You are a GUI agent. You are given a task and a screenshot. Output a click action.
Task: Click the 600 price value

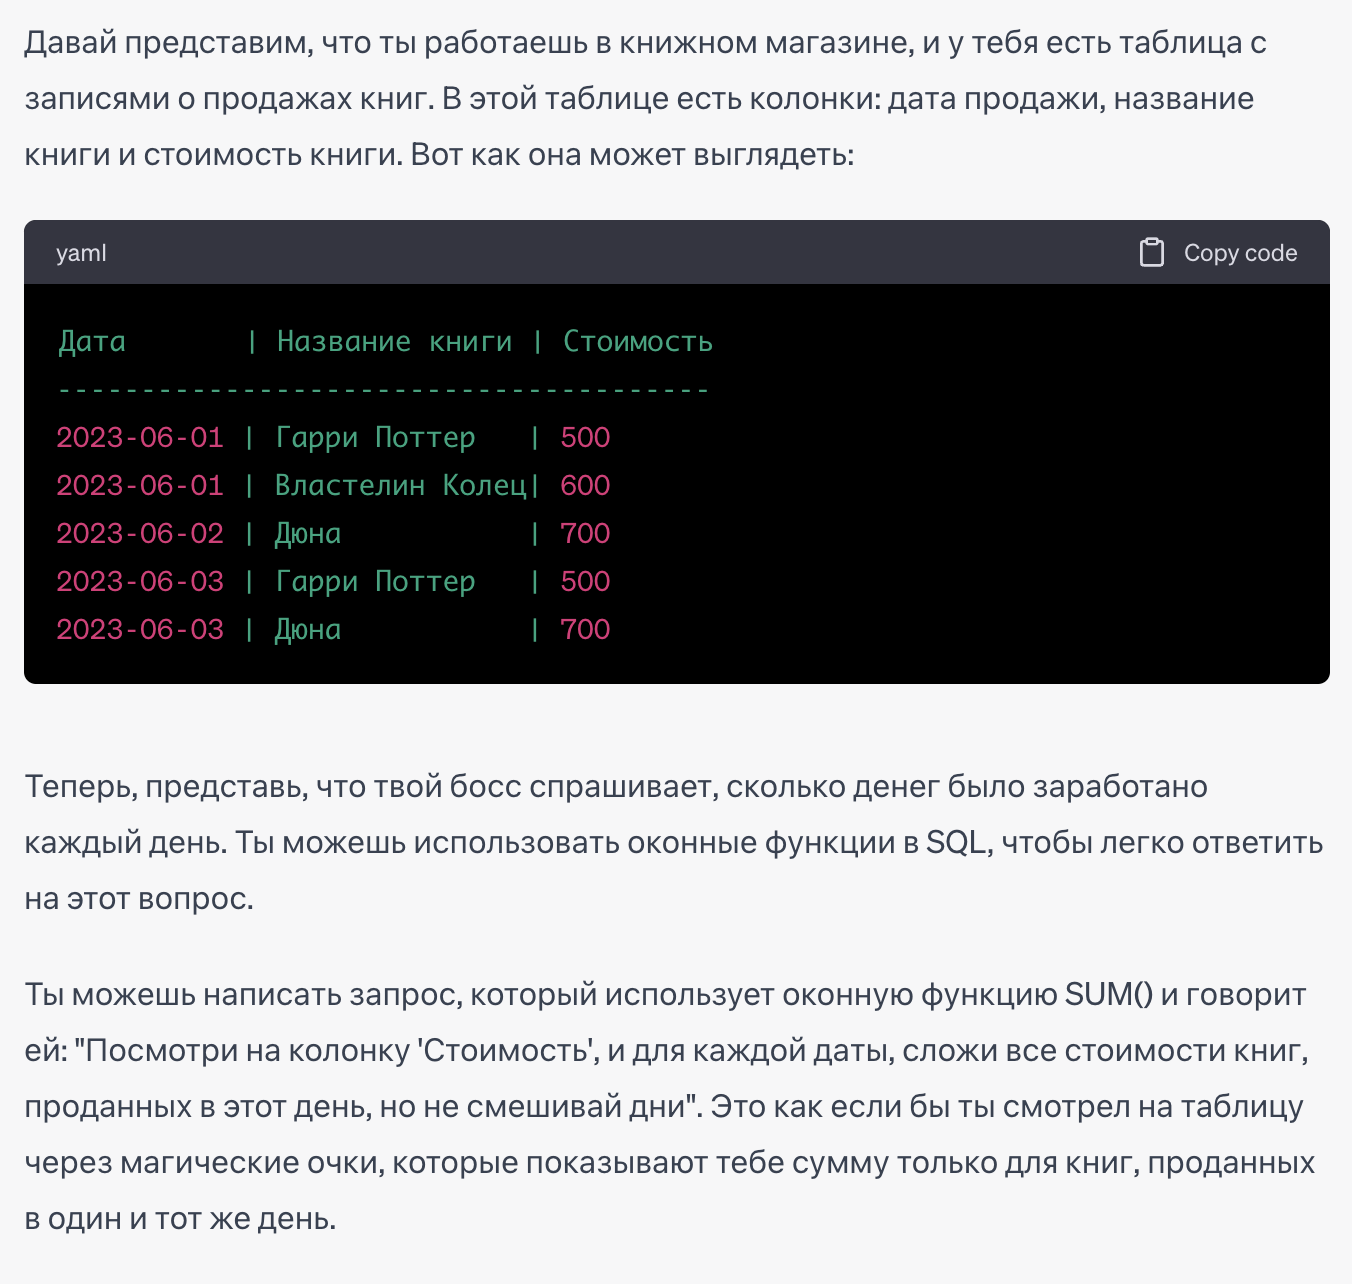(x=585, y=486)
